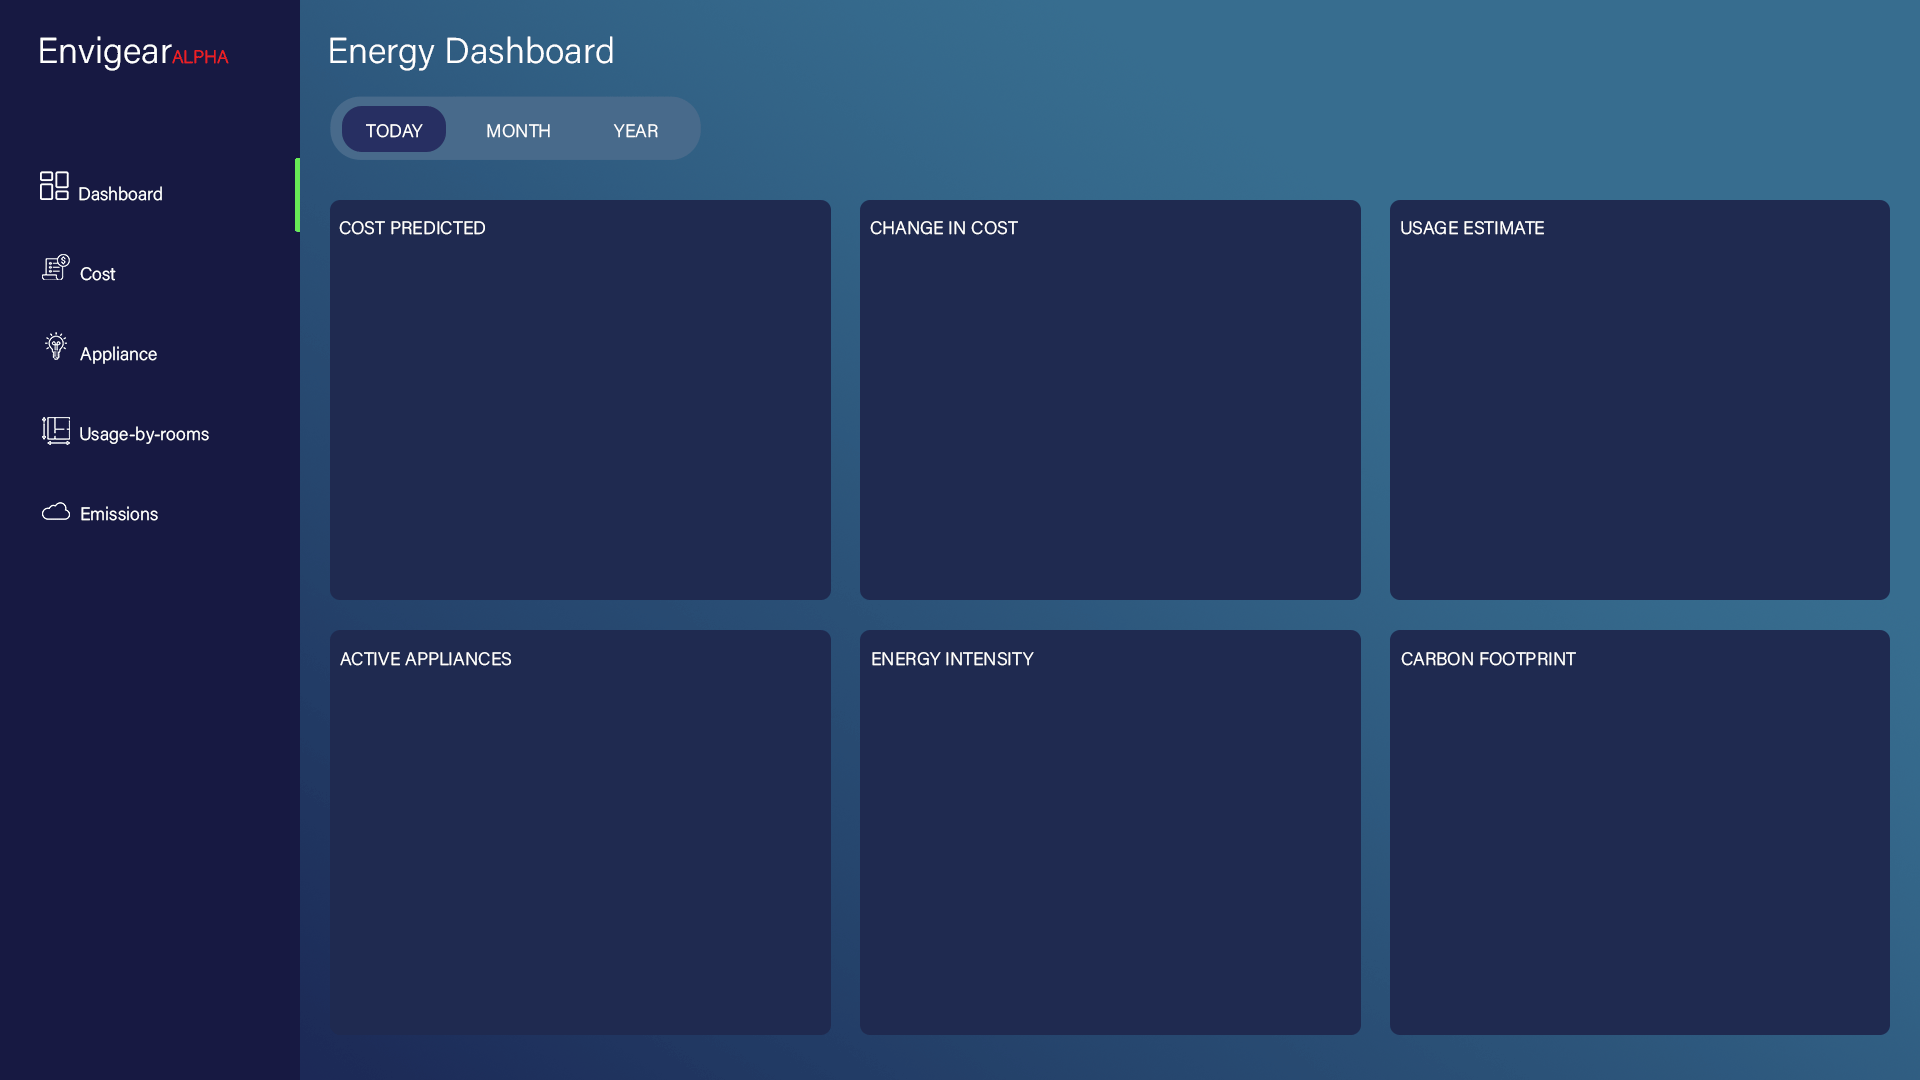
Task: Switch to the MONTH time range
Action: click(x=518, y=130)
